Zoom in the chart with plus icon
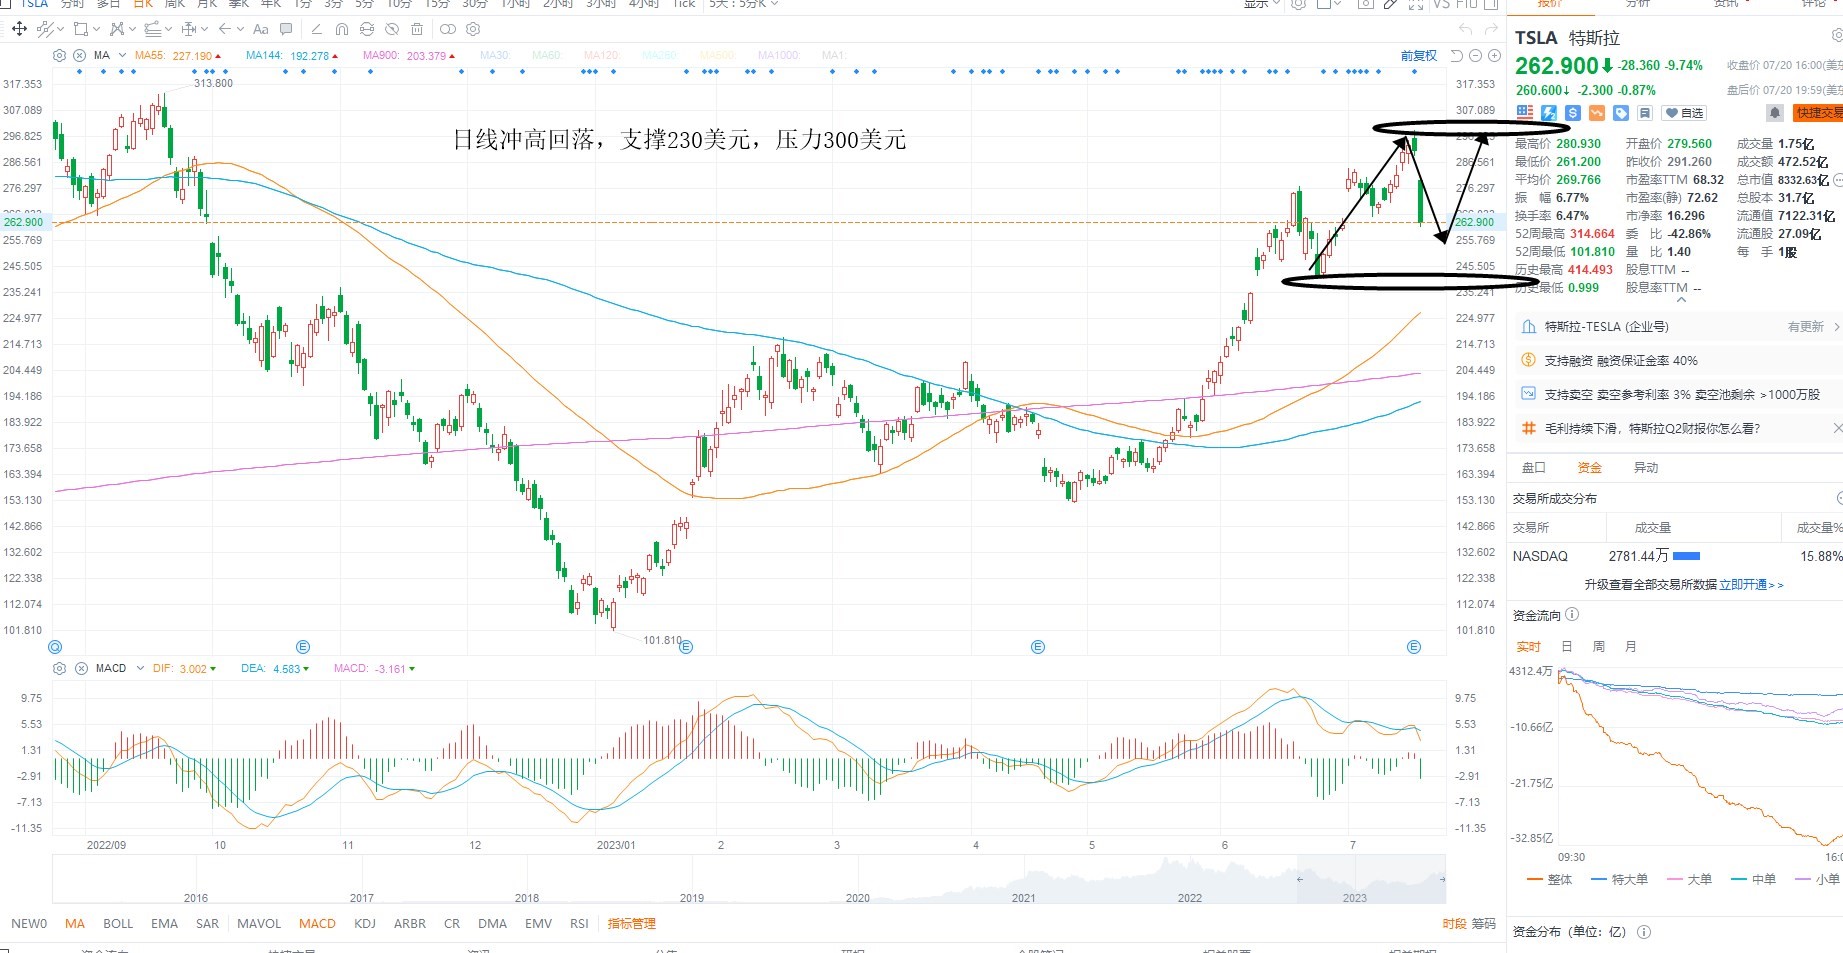Image resolution: width=1843 pixels, height=953 pixels. coord(1492,56)
